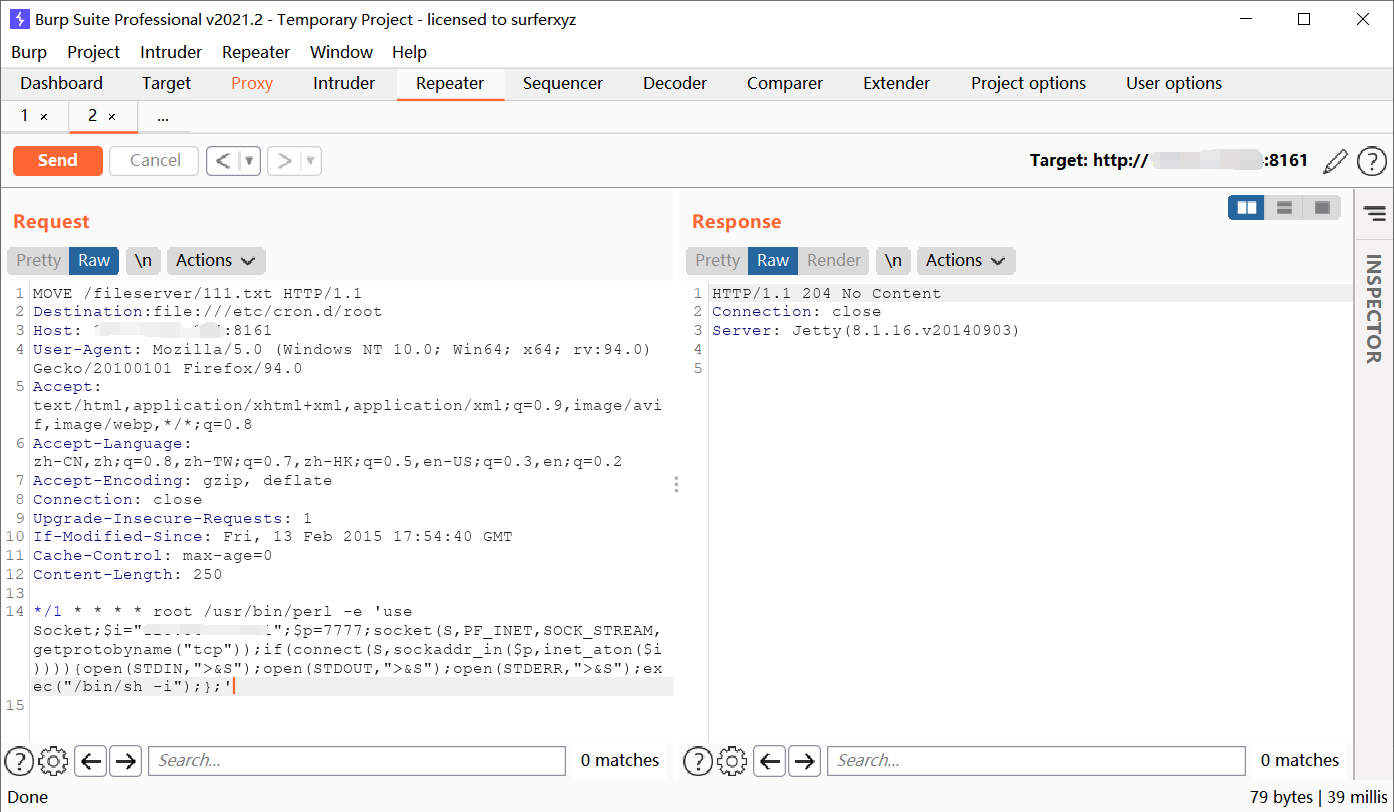Switch to the Dashboard tab
1394x812 pixels.
point(62,84)
